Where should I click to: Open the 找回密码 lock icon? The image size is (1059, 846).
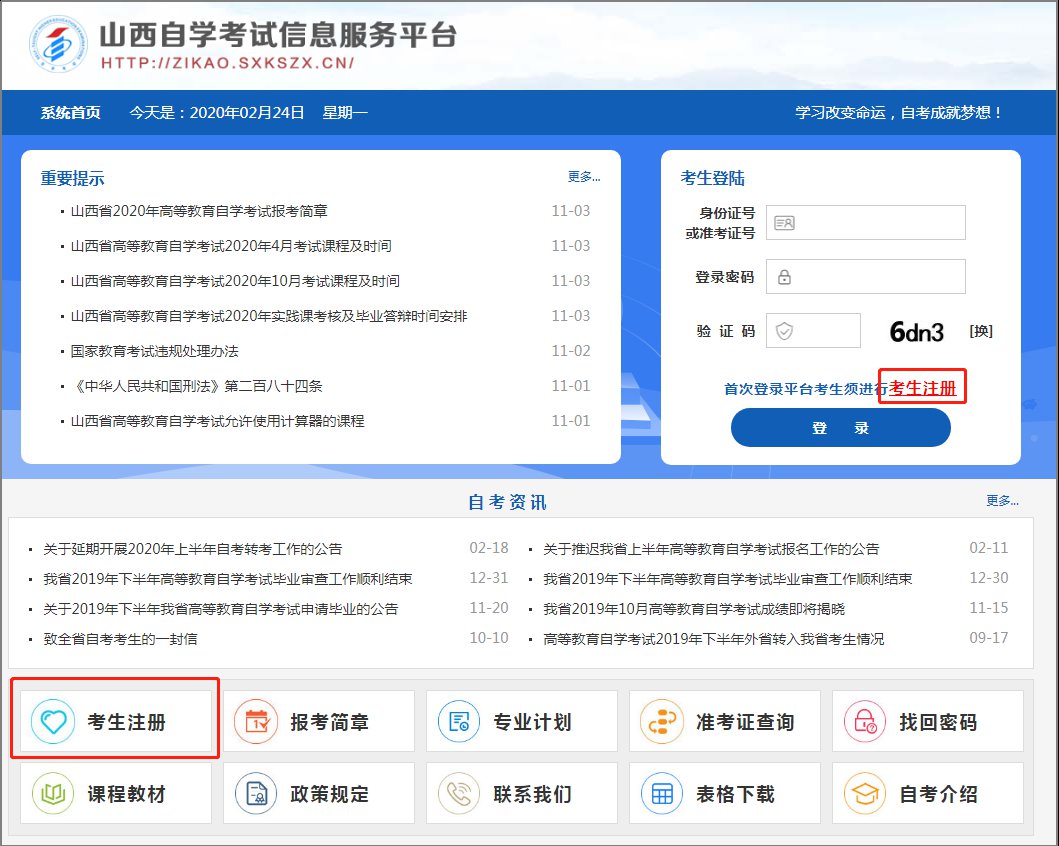point(865,722)
